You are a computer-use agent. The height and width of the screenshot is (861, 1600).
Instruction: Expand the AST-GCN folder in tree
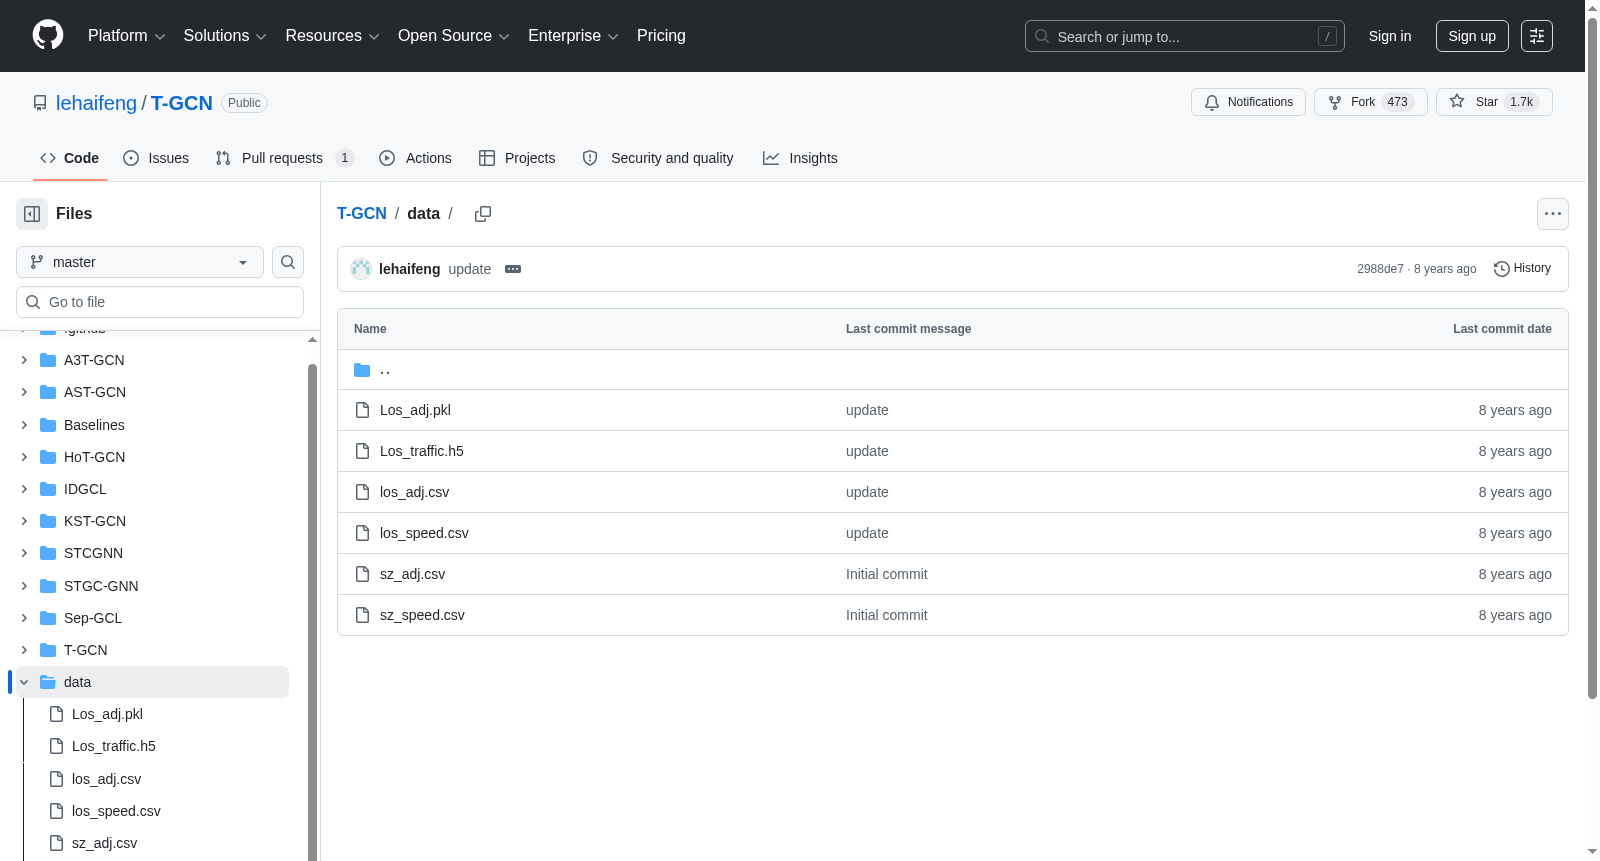(x=24, y=392)
